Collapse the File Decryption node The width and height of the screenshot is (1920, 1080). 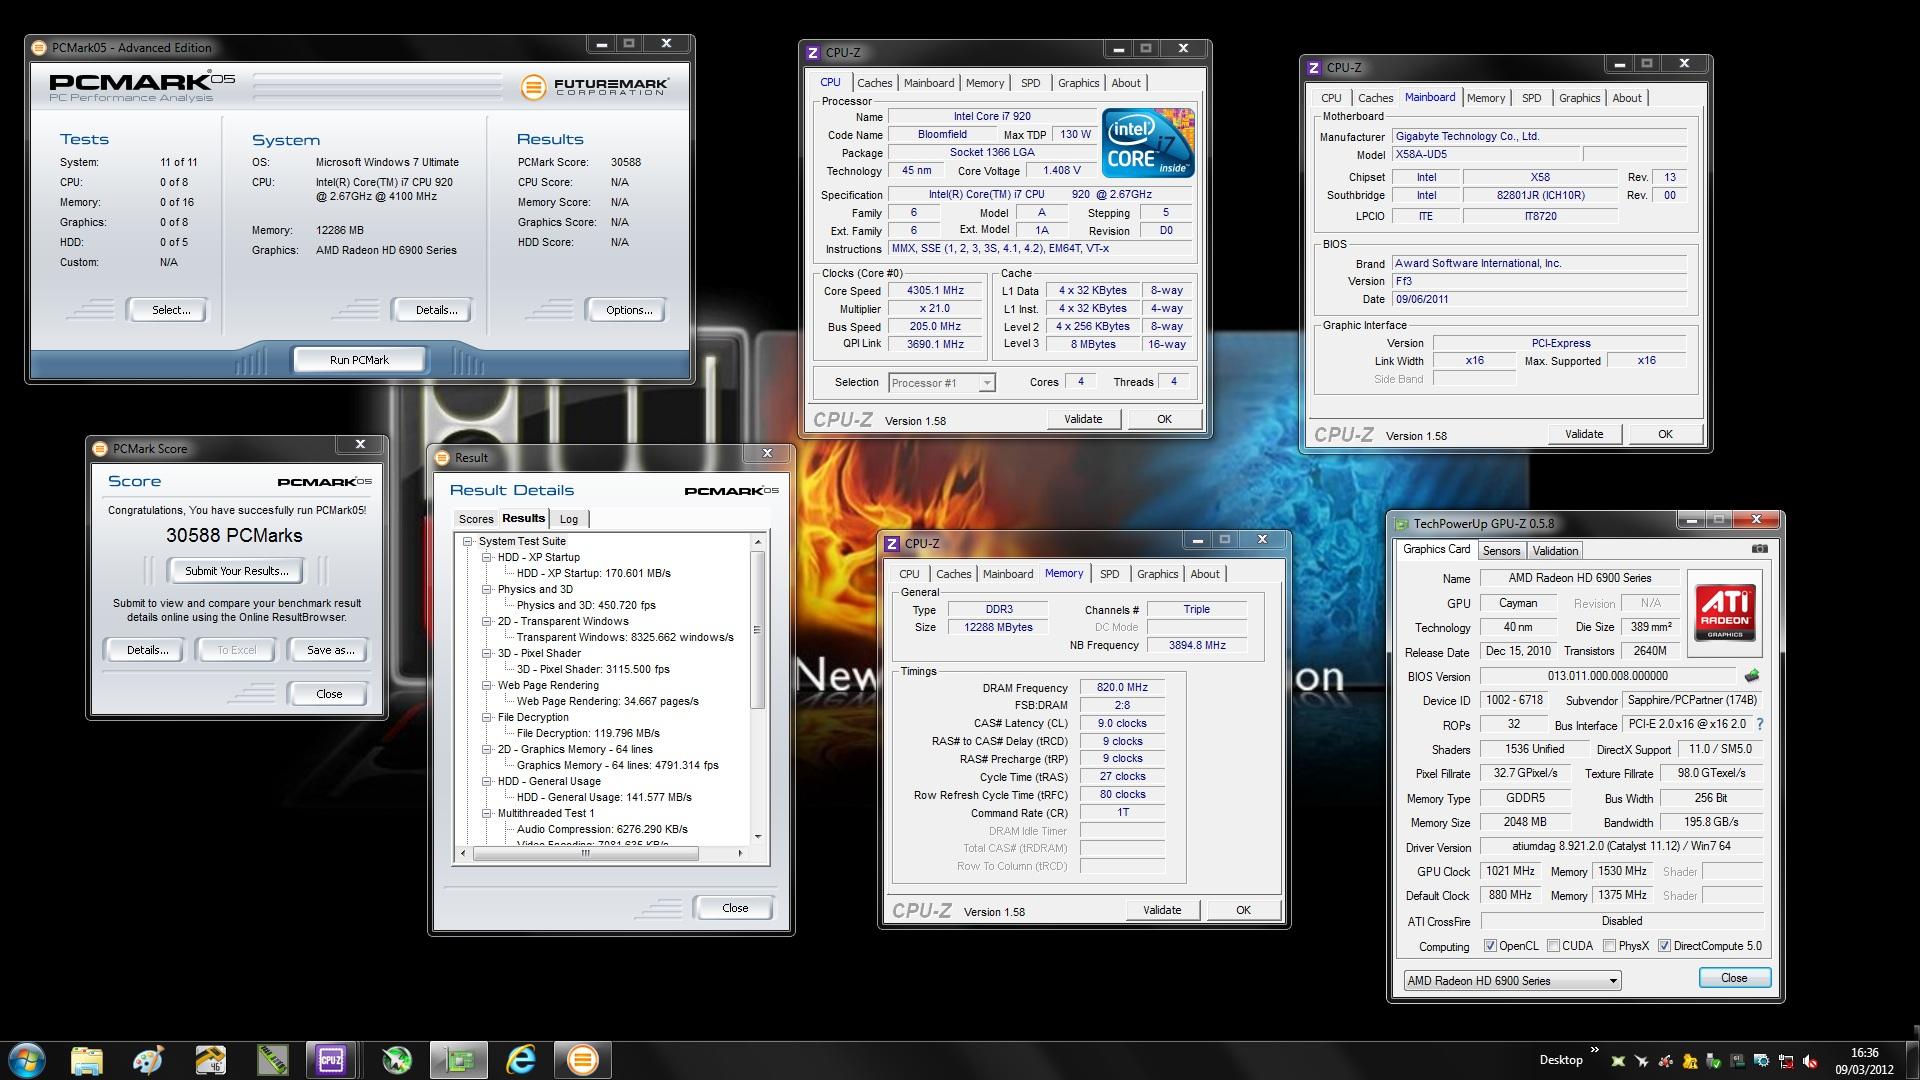(x=486, y=717)
